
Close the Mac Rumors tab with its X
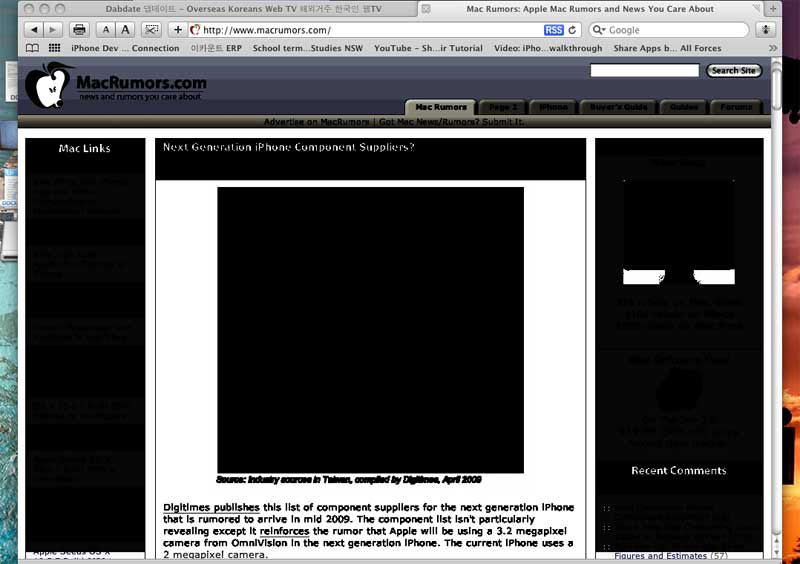point(426,9)
